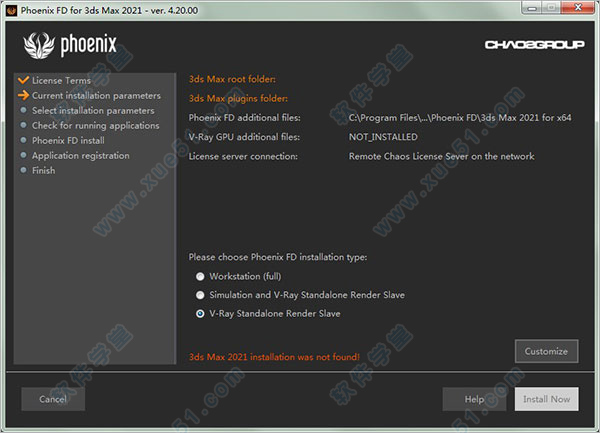This screenshot has width=600, height=433.
Task: Click the NOT_INSTALLED value
Action: 383,137
